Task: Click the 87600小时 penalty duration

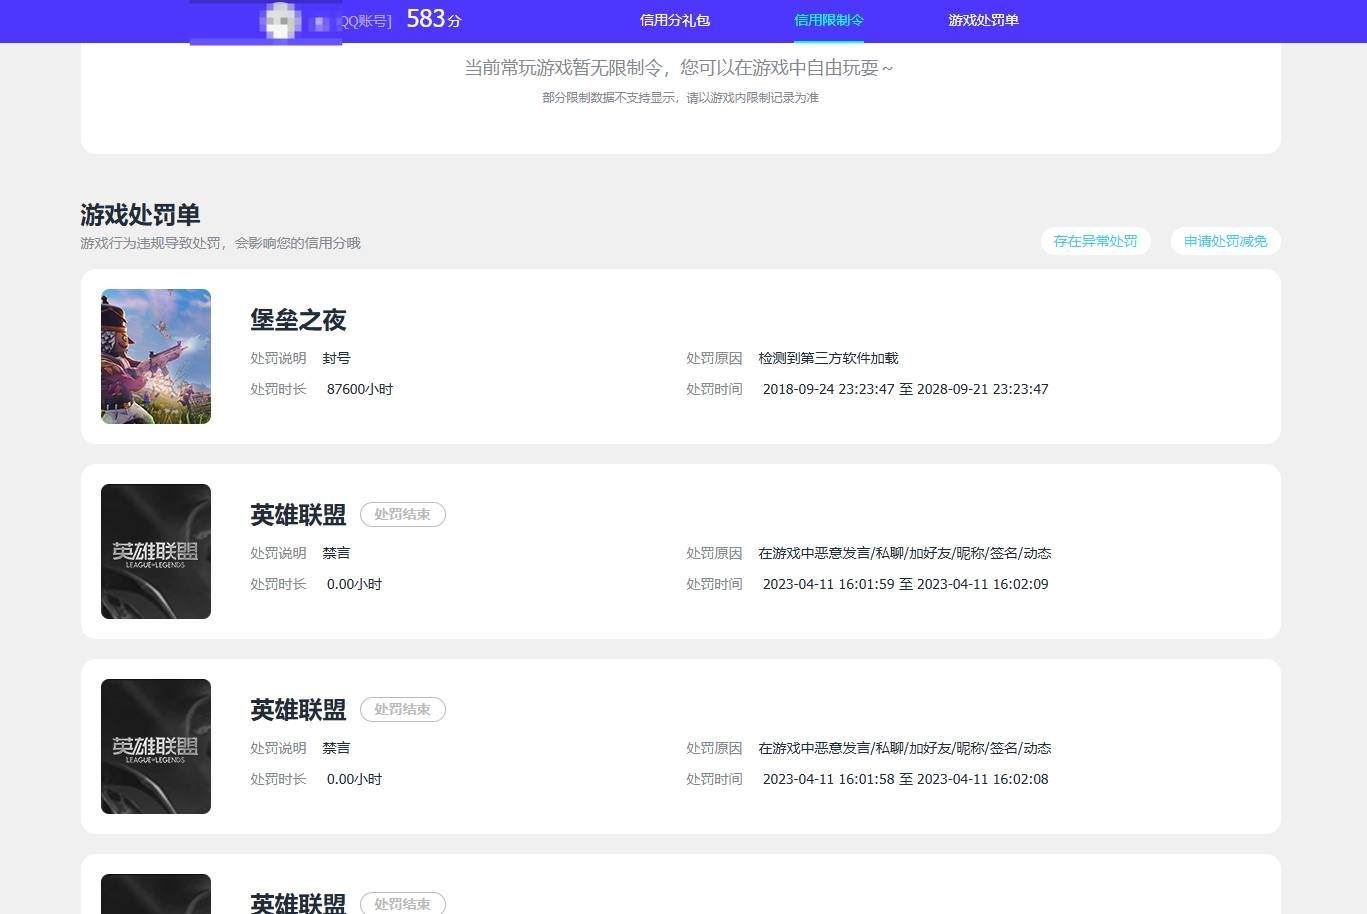Action: tap(360, 389)
